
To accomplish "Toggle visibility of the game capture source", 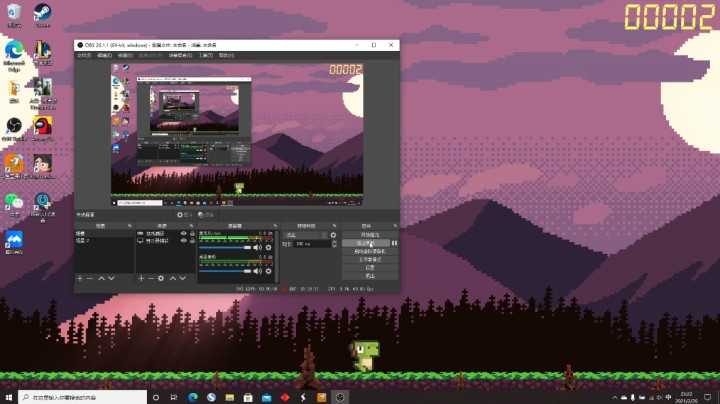I will [184, 234].
